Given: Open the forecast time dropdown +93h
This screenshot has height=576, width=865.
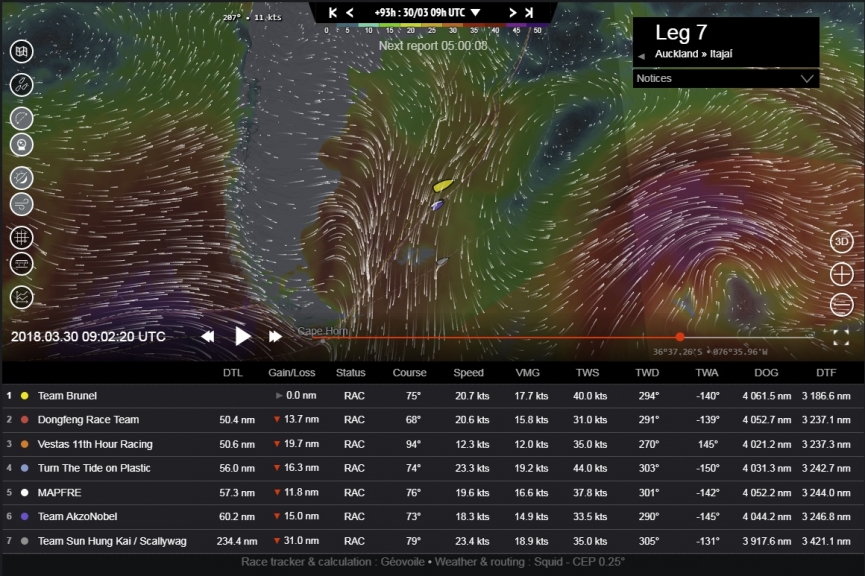Looking at the screenshot, I should [428, 12].
